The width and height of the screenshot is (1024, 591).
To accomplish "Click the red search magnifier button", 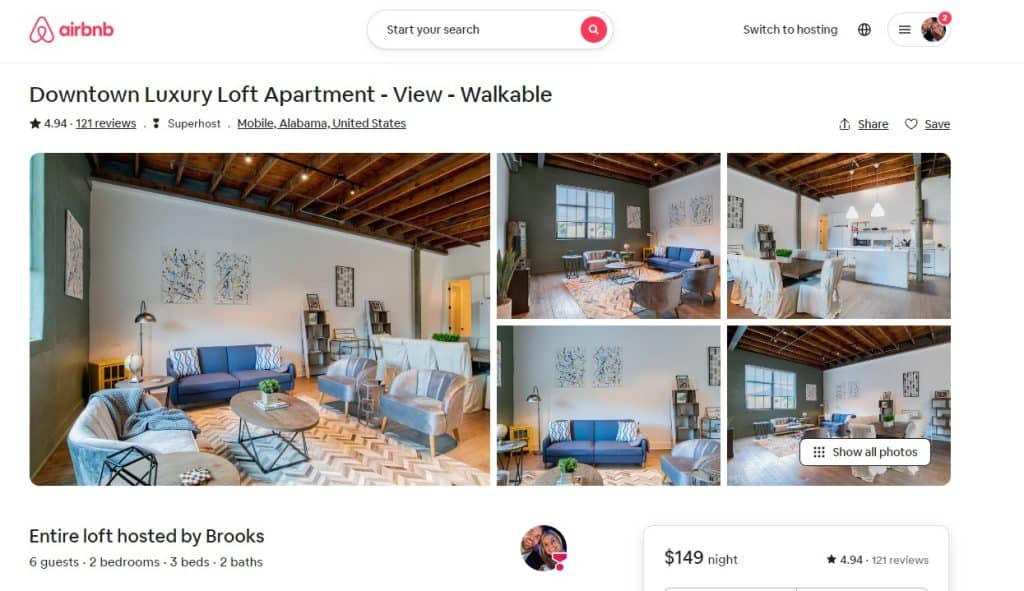I will (593, 29).
